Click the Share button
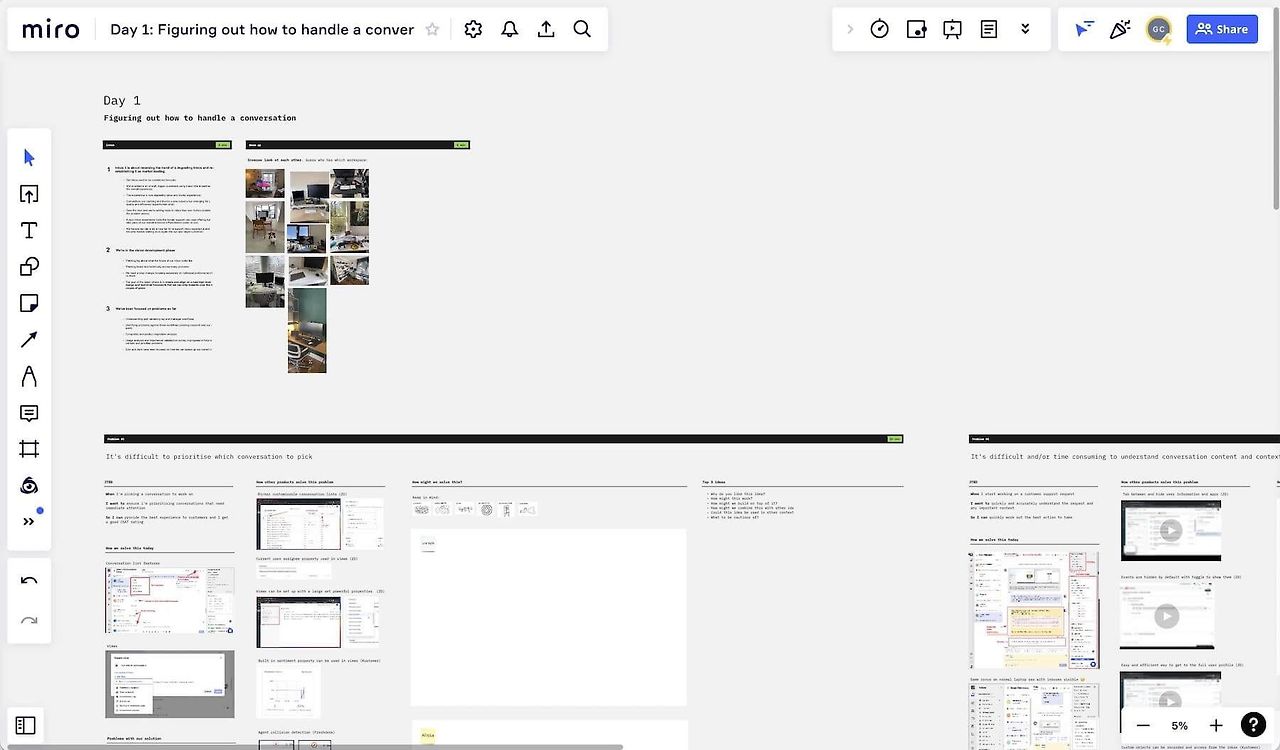 [1222, 29]
